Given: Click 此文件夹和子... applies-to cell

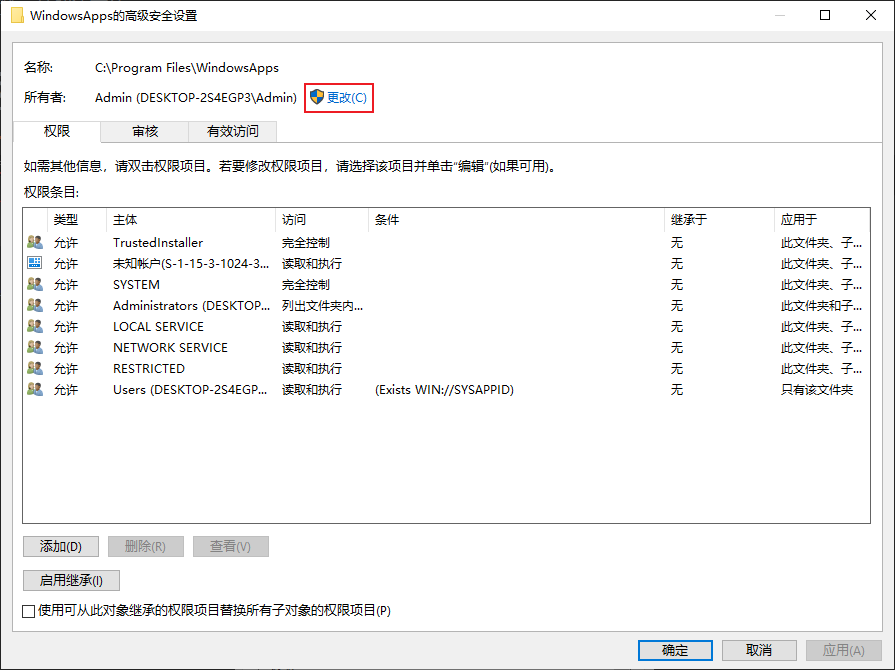Looking at the screenshot, I should click(x=821, y=306).
